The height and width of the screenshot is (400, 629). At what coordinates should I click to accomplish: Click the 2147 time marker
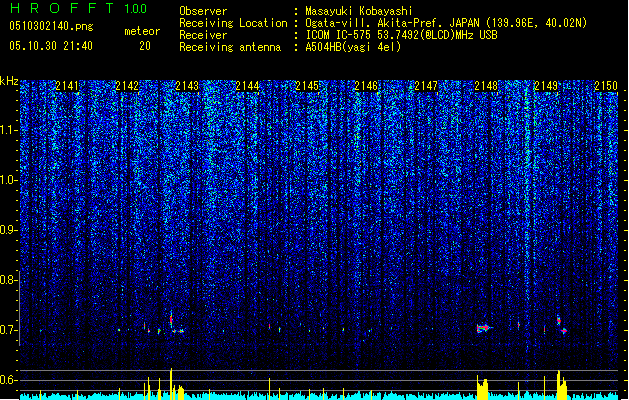[x=426, y=86]
